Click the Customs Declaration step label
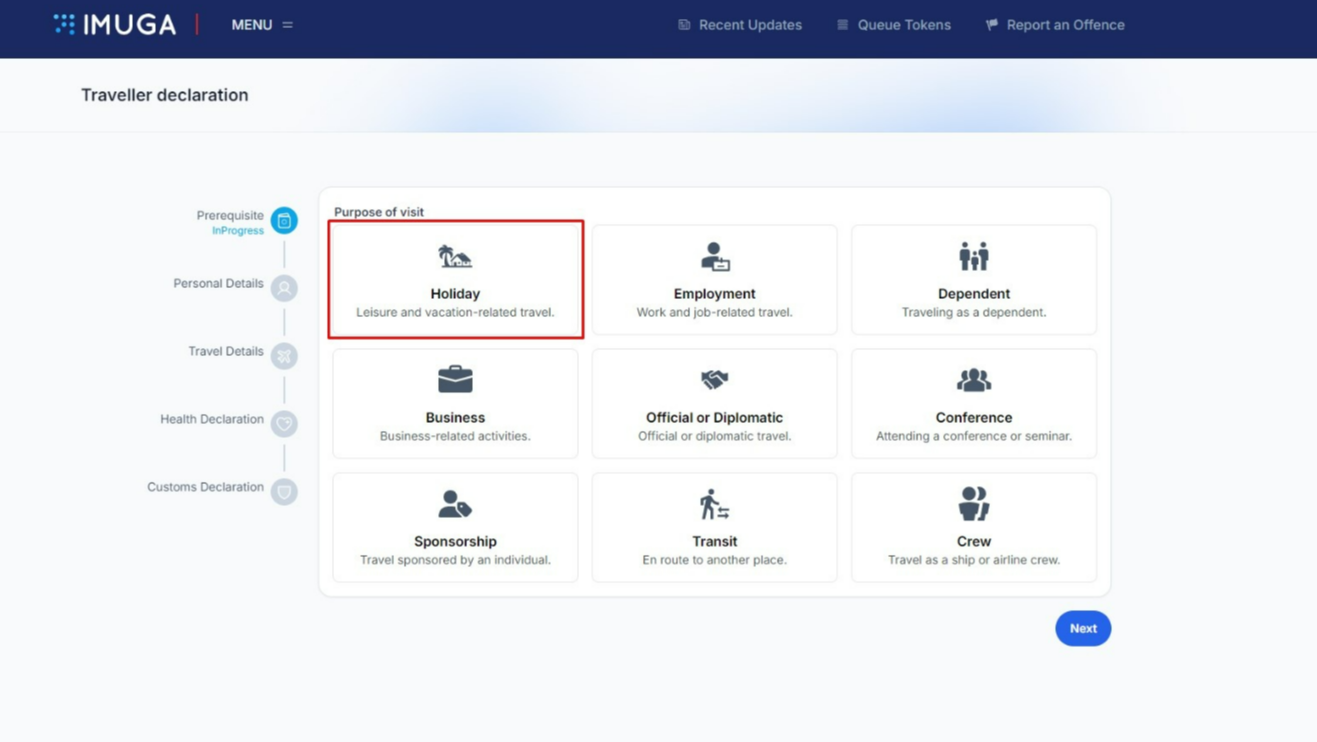The height and width of the screenshot is (742, 1317). 205,488
